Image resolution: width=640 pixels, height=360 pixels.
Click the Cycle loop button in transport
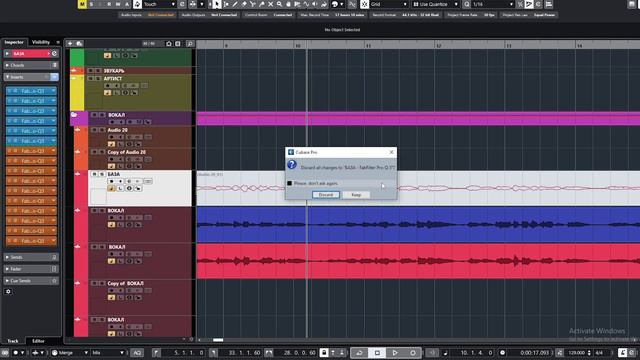tap(360, 352)
